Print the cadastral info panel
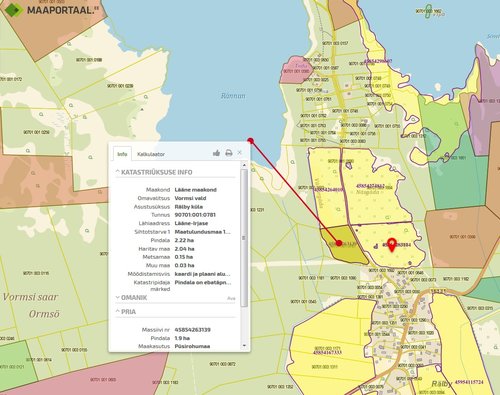The width and height of the screenshot is (500, 395). 229,153
